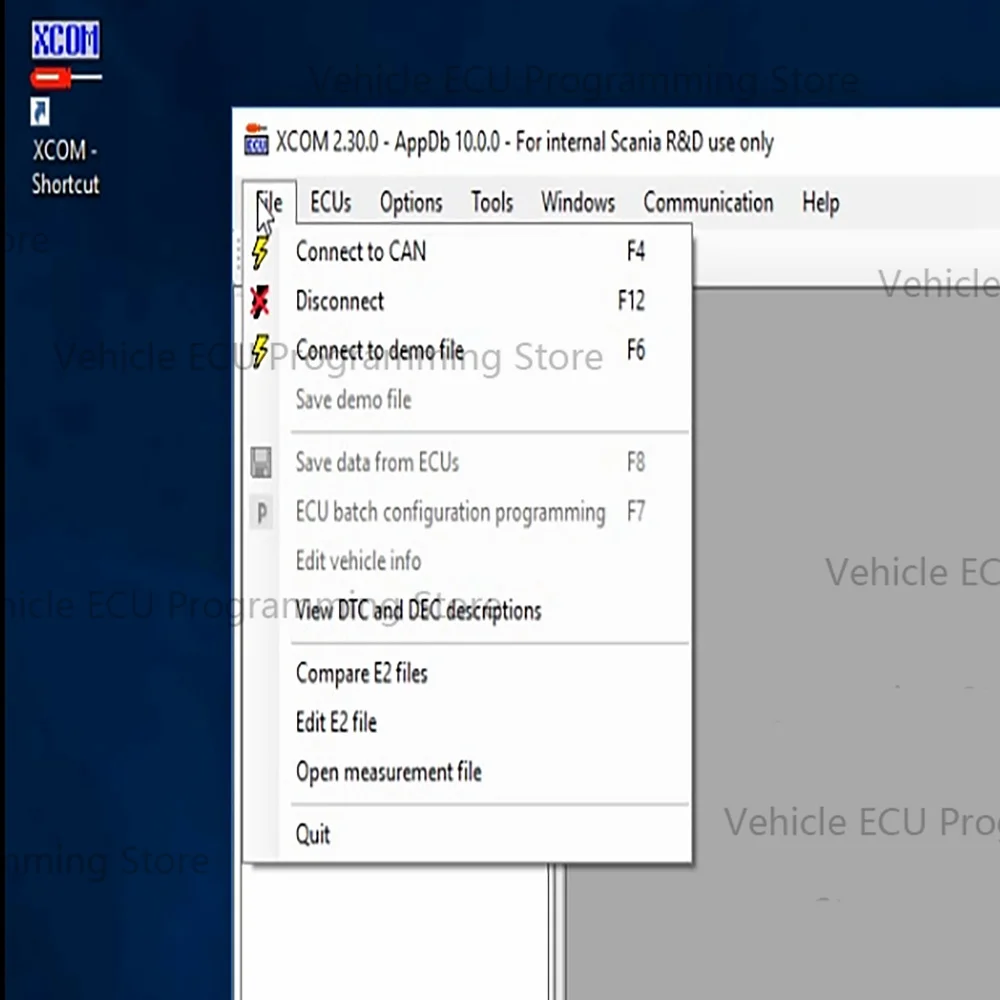Viewport: 1000px width, 1000px height.
Task: Click the batch programming P icon
Action: [261, 513]
